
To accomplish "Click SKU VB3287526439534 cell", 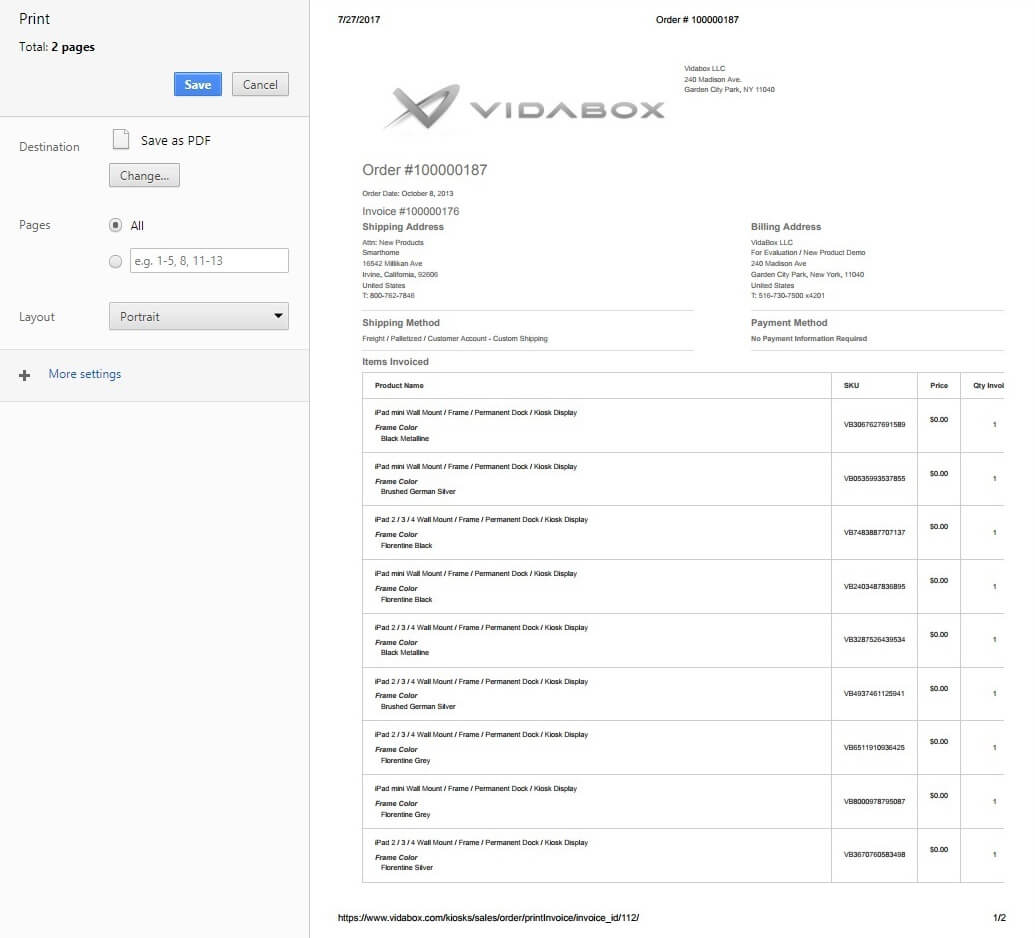I will pos(874,640).
